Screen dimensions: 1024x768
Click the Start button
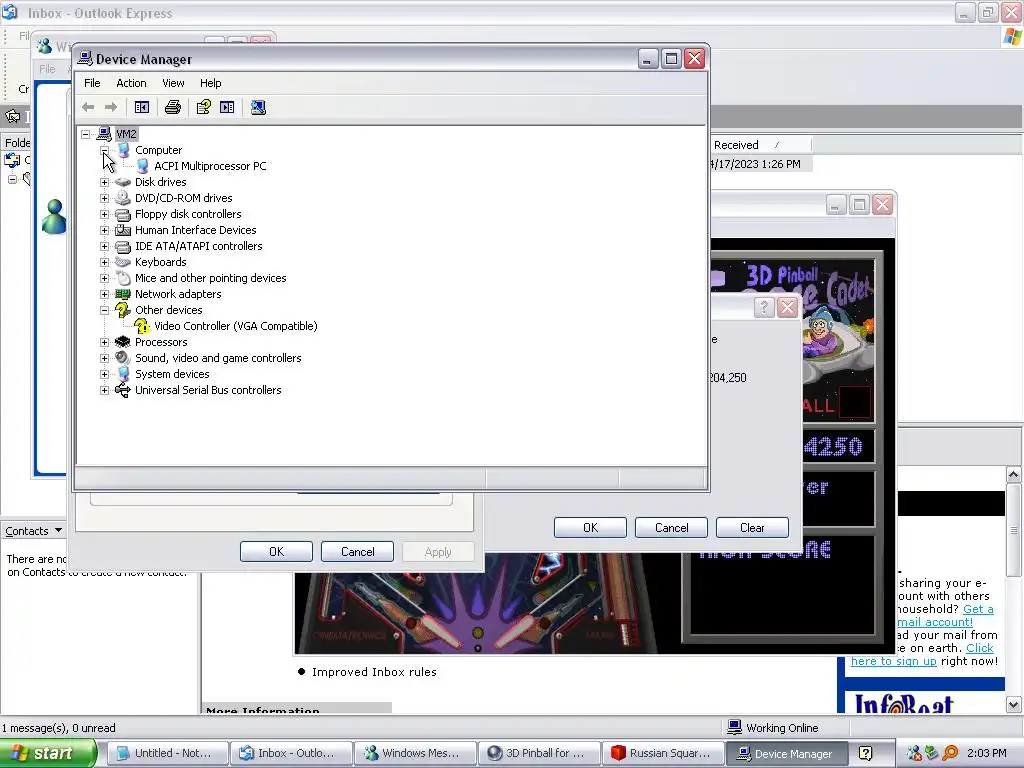pos(47,753)
